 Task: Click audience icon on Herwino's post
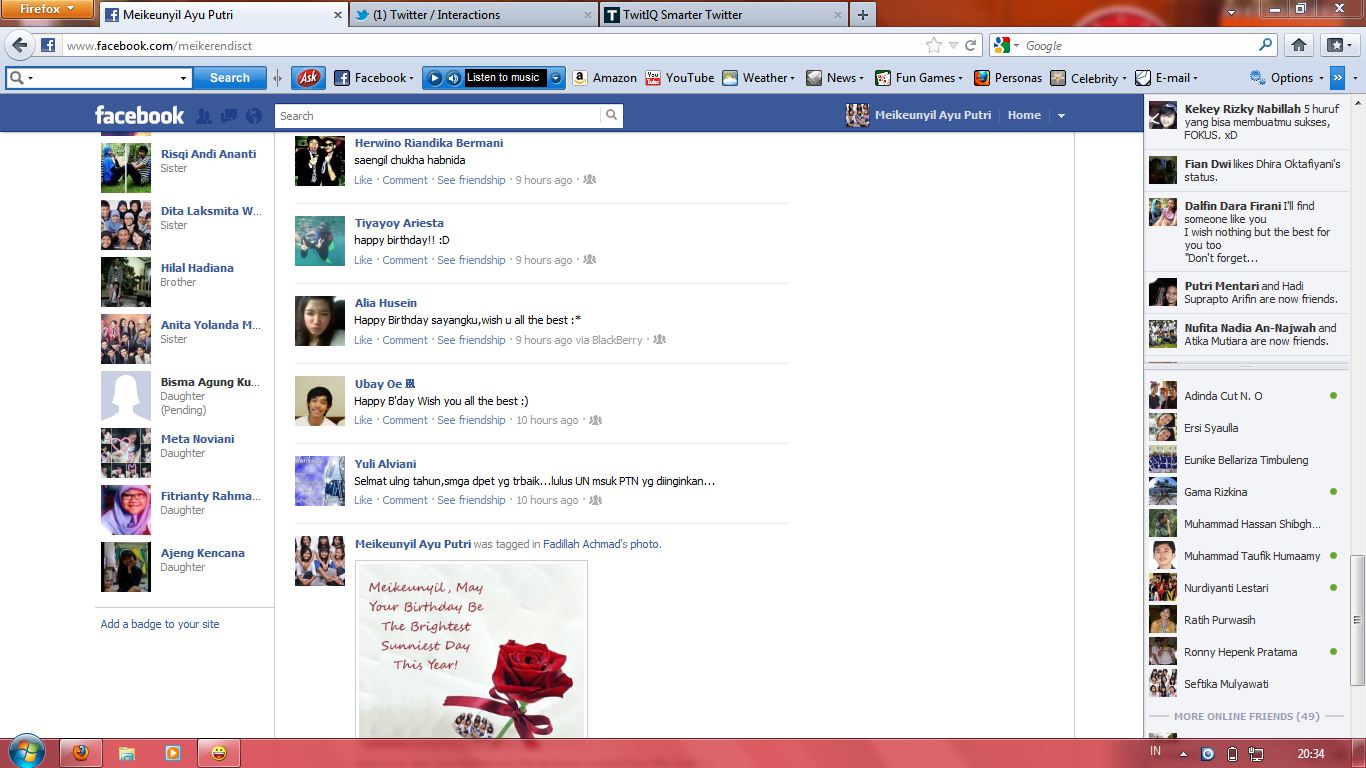click(590, 180)
